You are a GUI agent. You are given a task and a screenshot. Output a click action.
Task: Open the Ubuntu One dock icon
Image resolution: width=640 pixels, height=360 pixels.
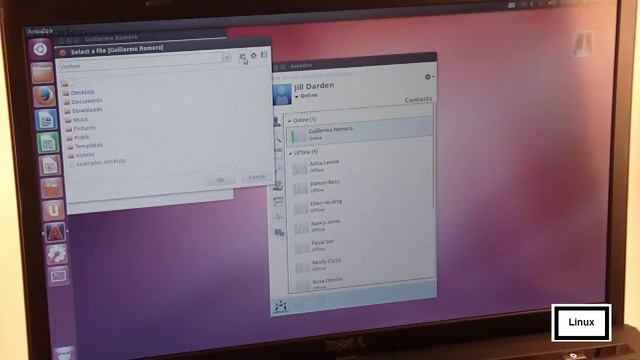pos(53,210)
